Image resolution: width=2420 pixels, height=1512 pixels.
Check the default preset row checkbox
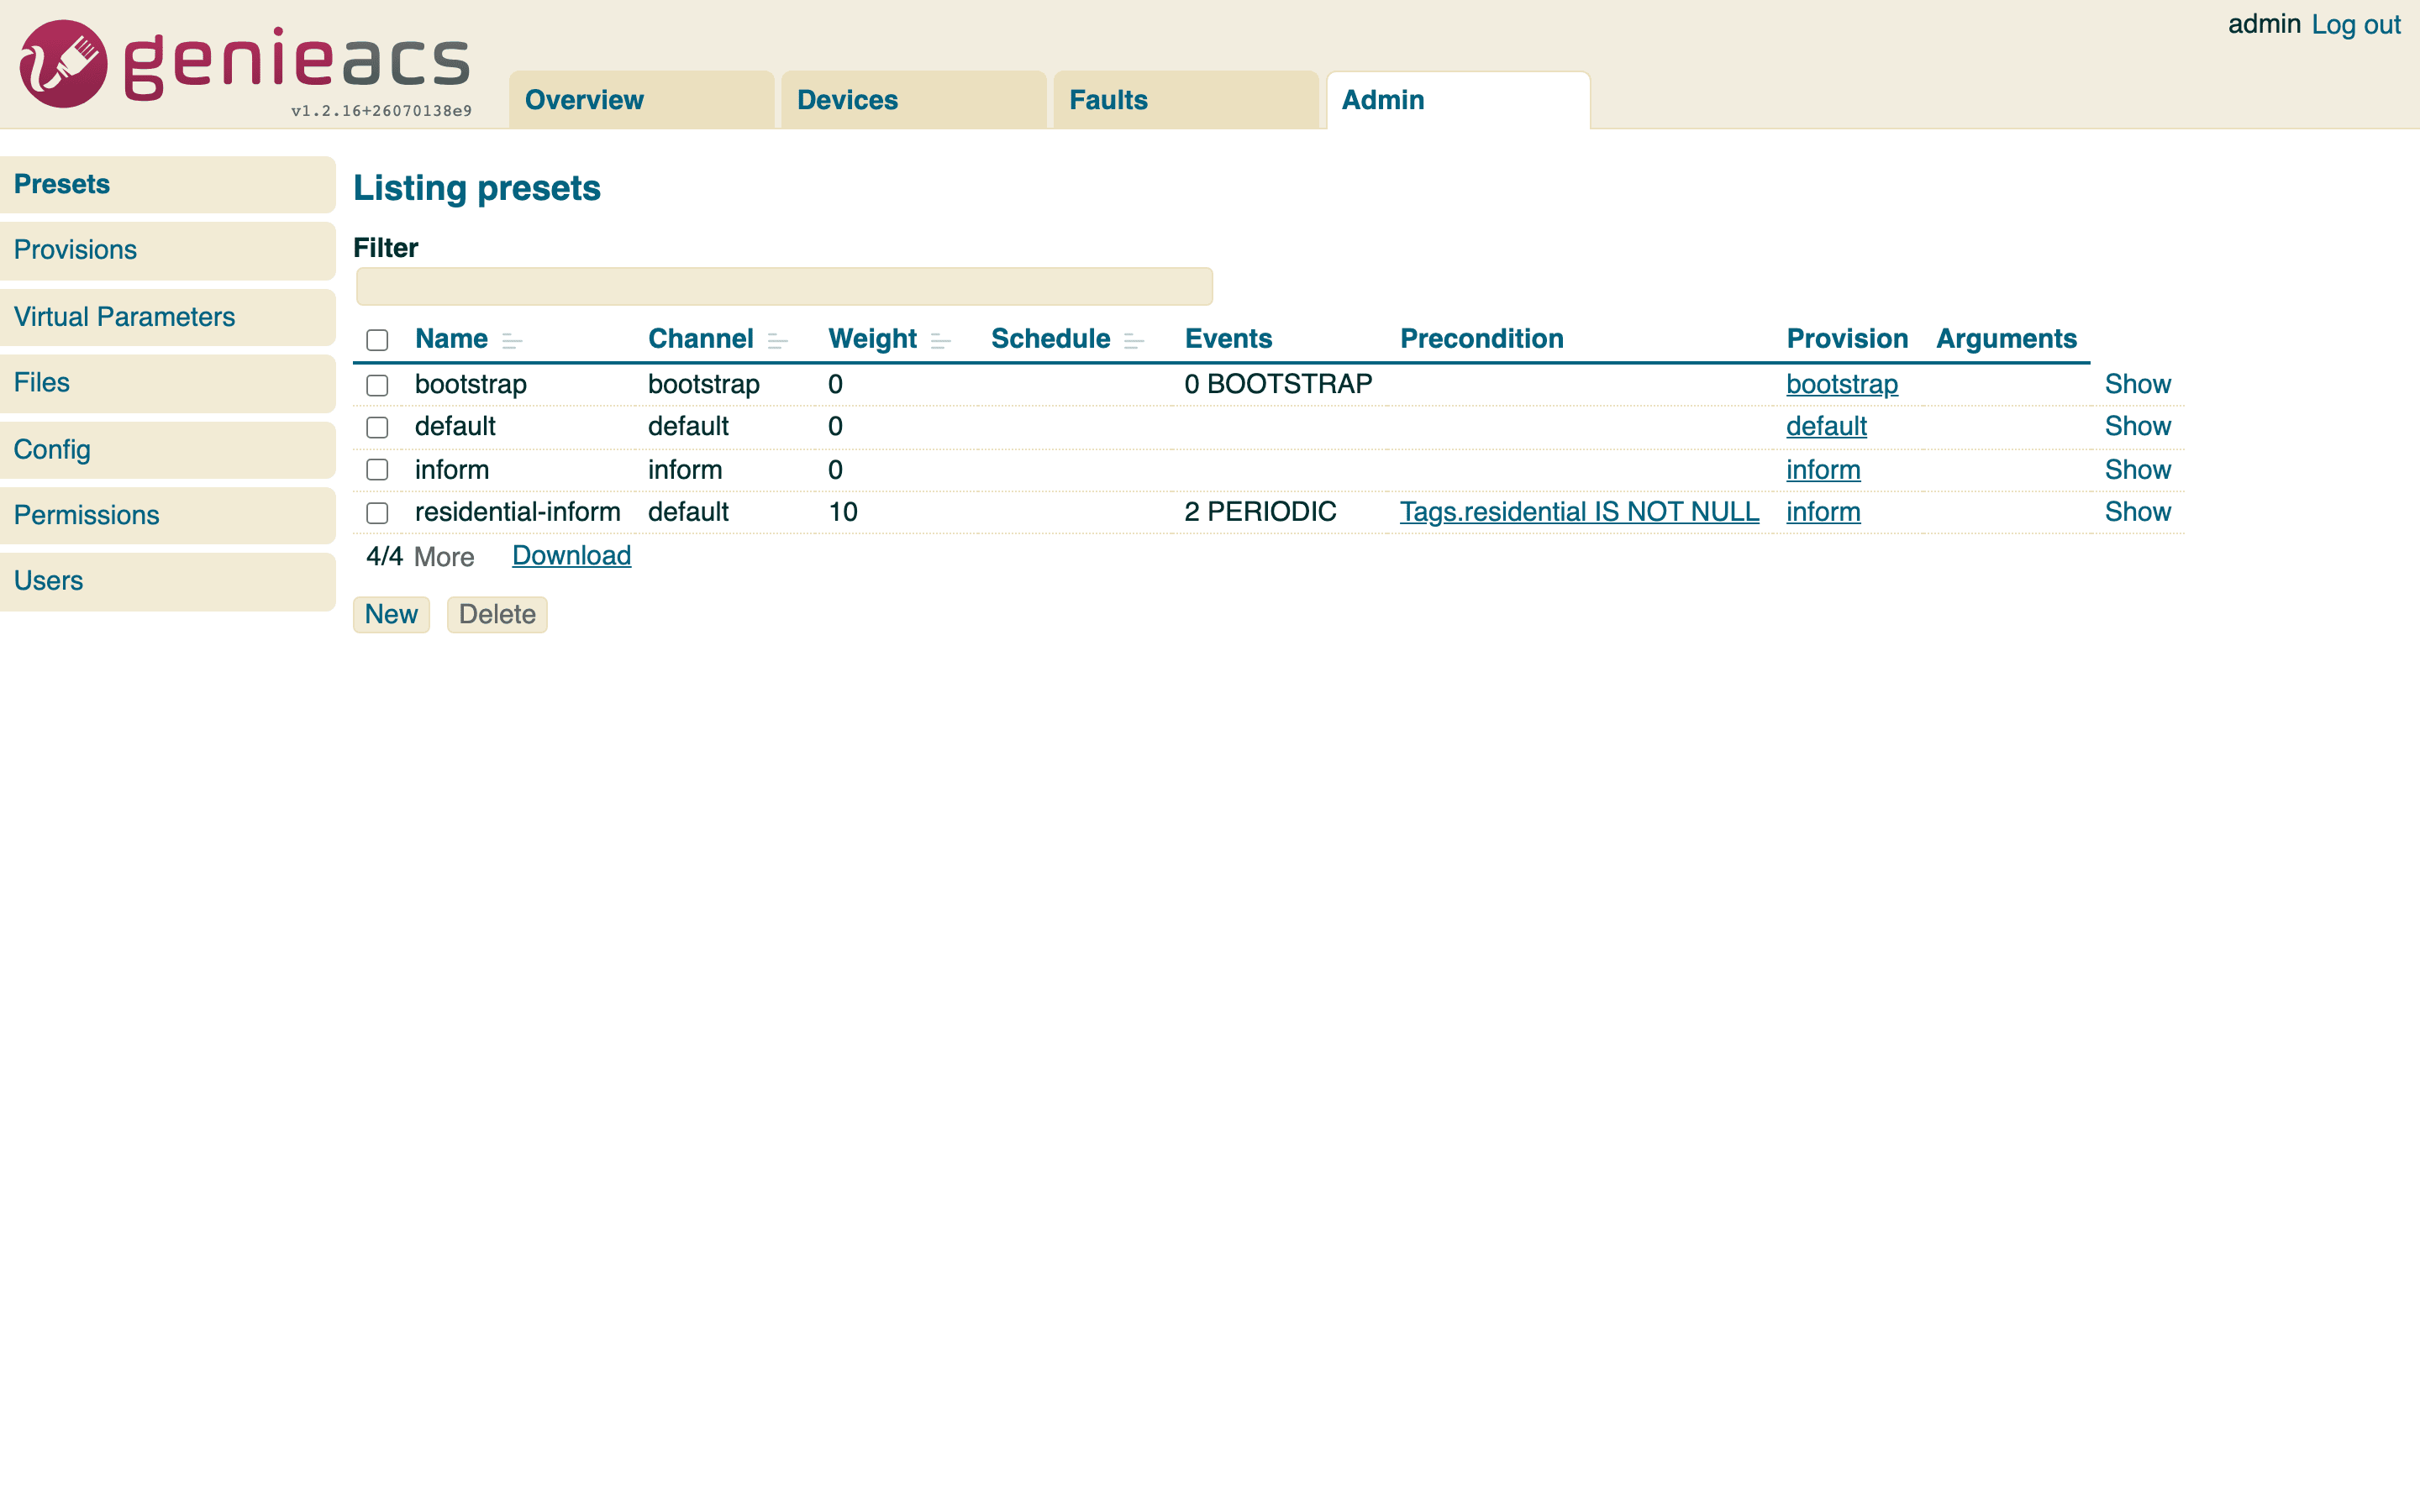click(x=377, y=427)
